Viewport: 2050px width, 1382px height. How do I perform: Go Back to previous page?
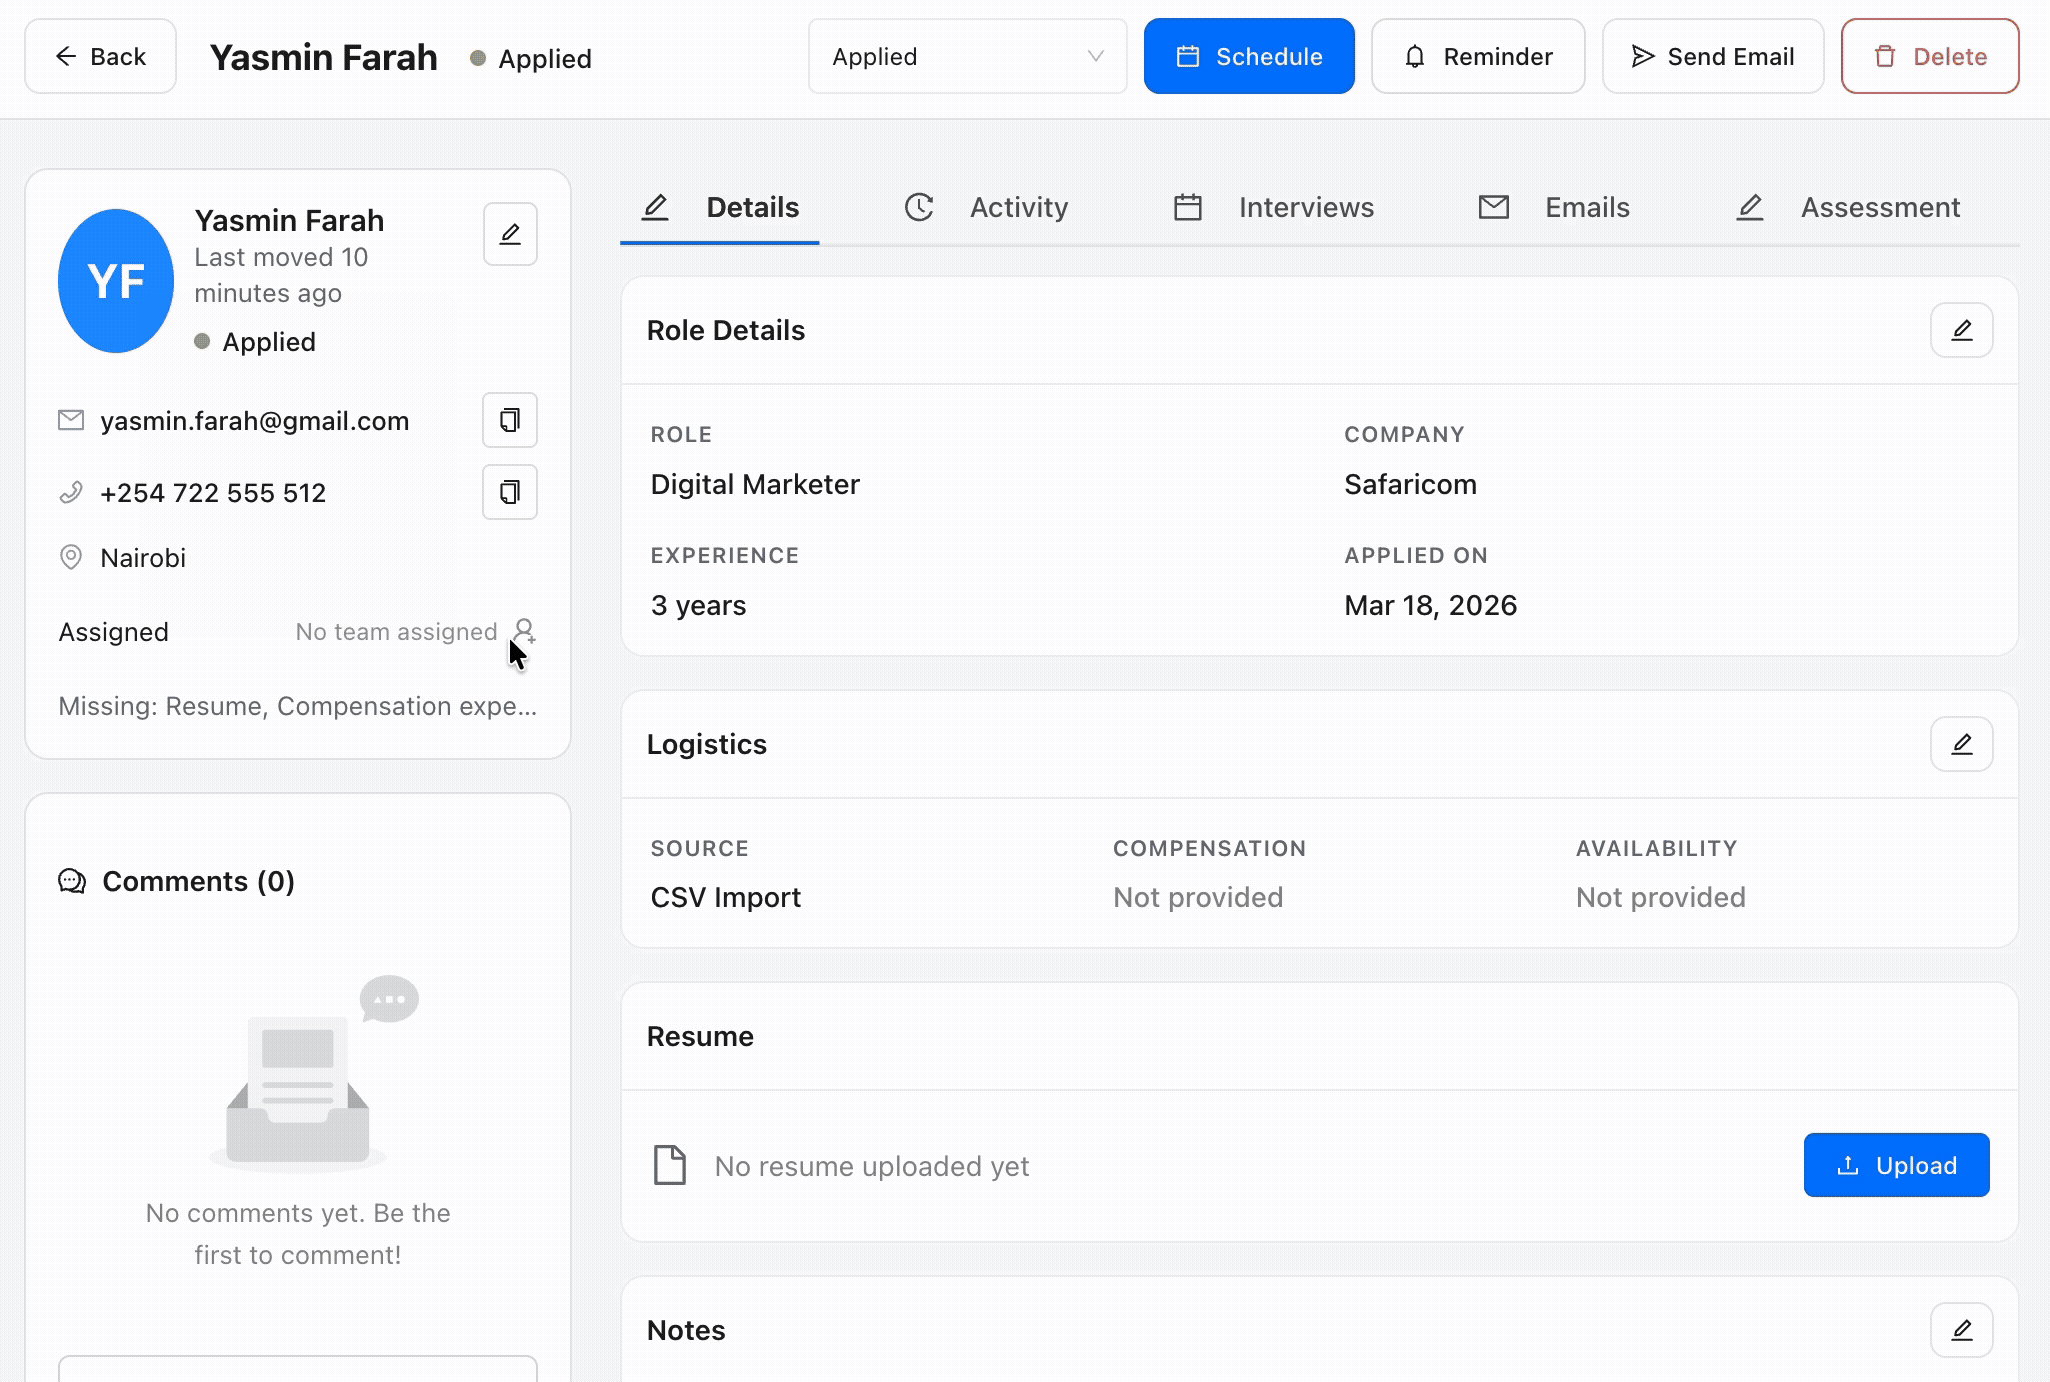pos(100,57)
